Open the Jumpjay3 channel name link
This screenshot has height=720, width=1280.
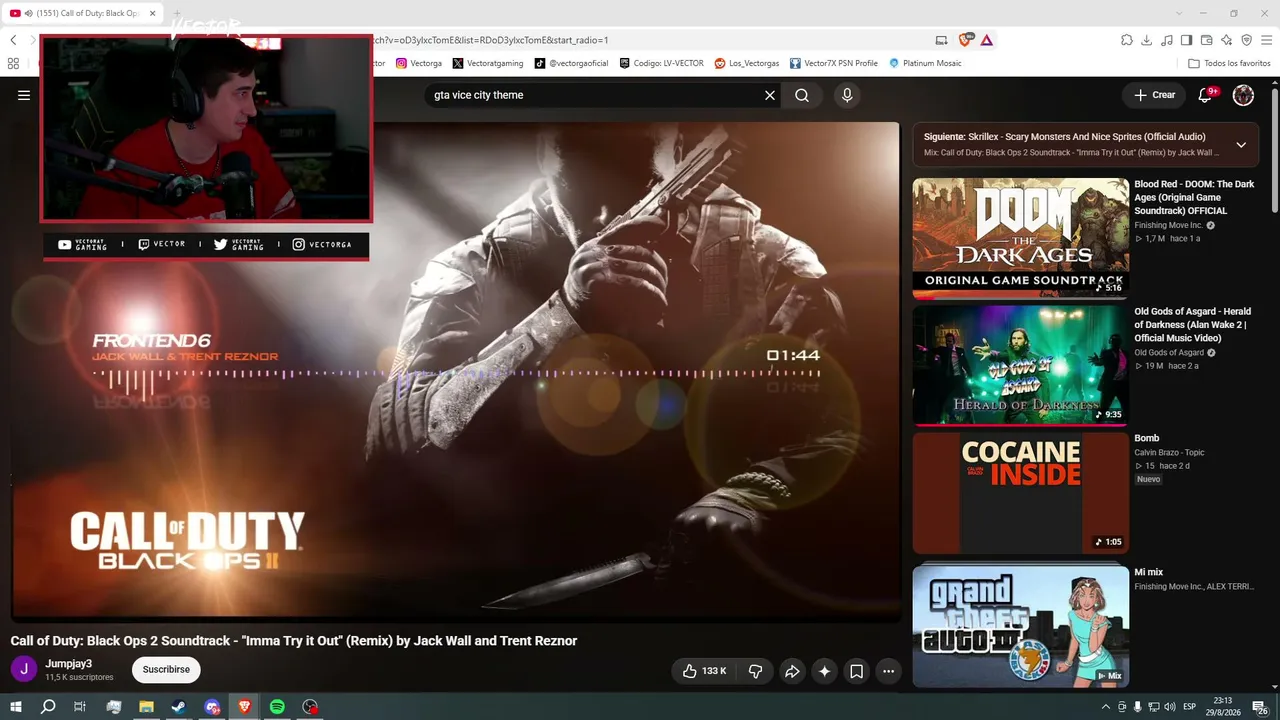[x=68, y=664]
